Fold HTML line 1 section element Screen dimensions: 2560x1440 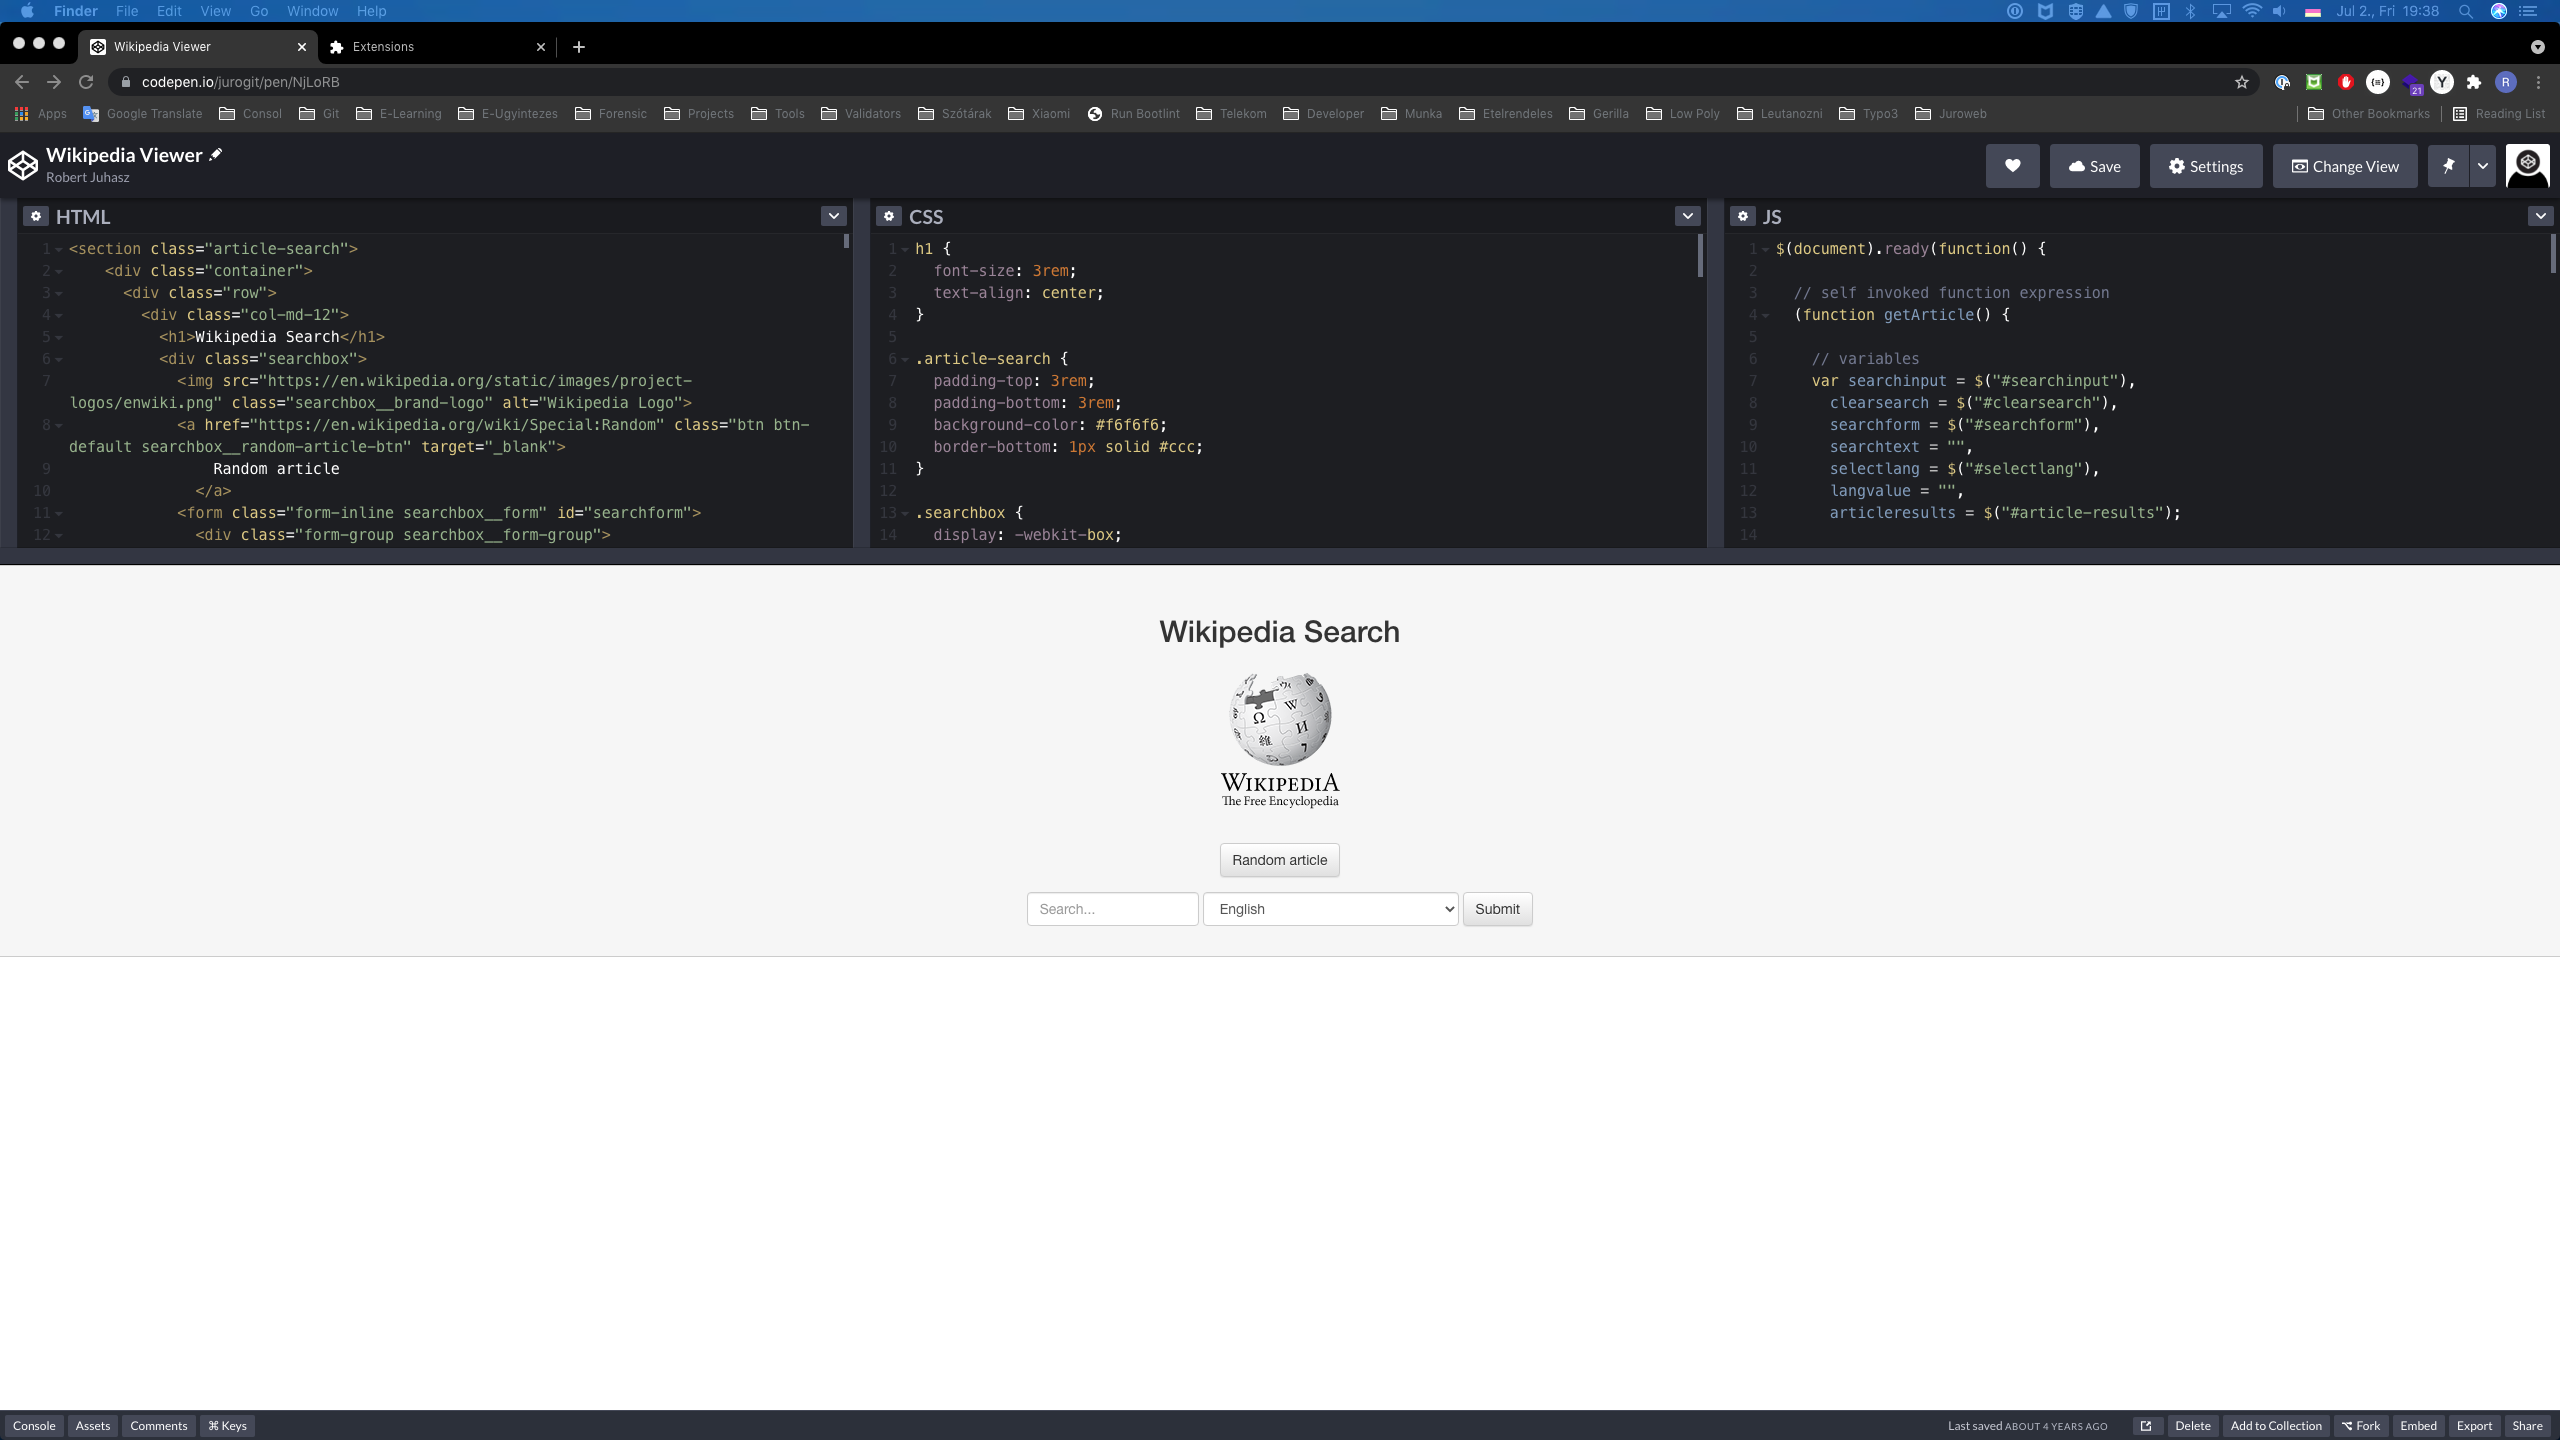(x=59, y=249)
